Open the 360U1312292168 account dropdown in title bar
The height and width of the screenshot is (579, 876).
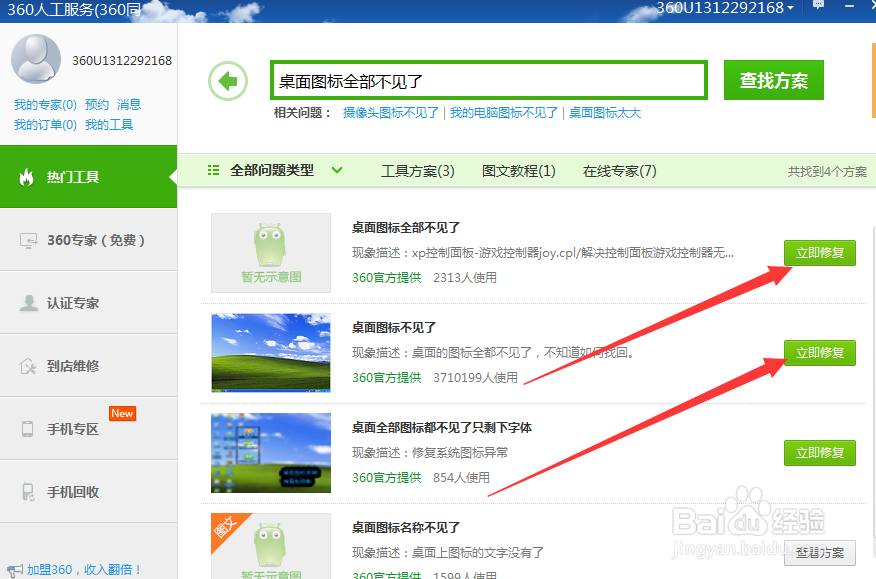pos(725,8)
